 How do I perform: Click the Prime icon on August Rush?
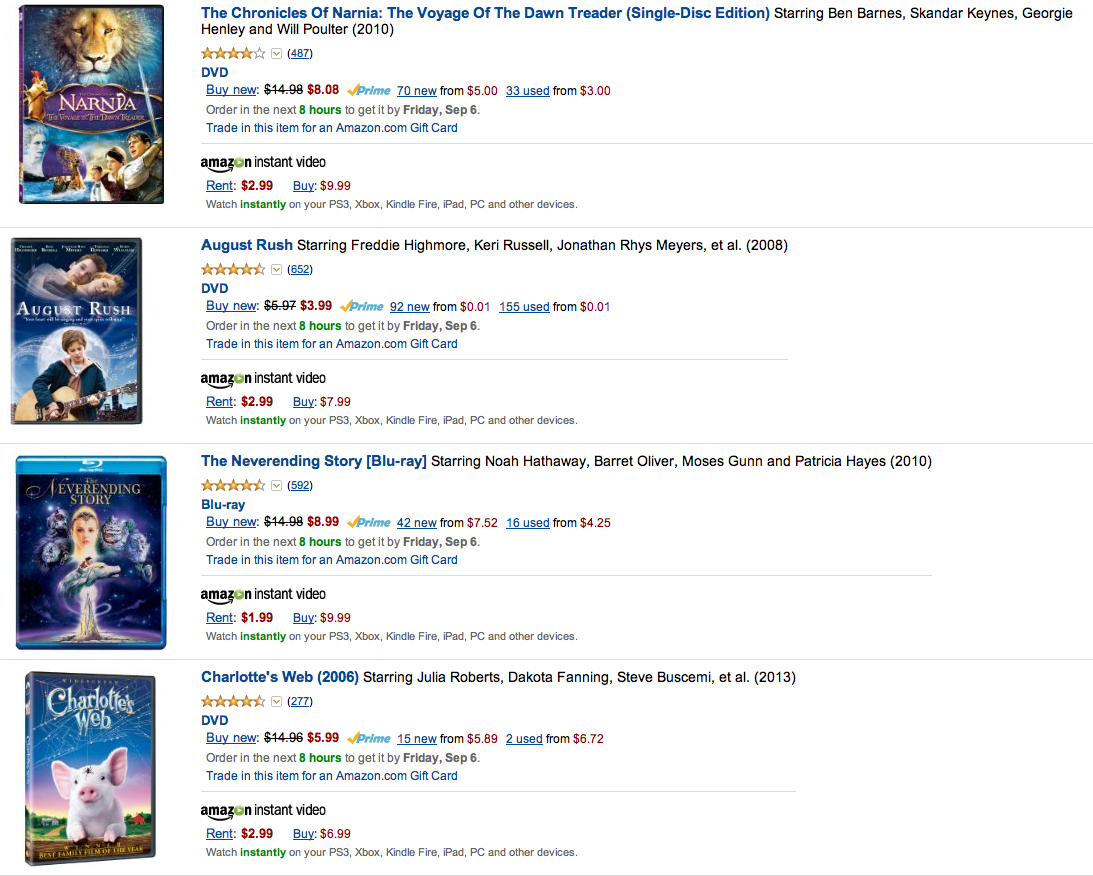point(362,306)
